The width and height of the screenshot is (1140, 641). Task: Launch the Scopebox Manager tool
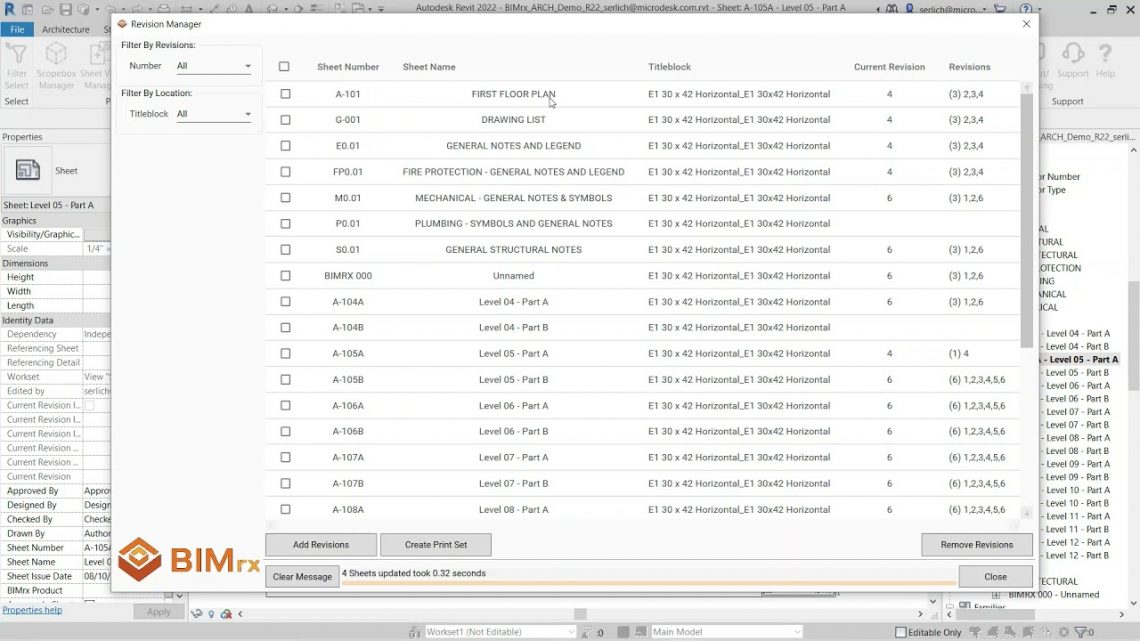[55, 62]
